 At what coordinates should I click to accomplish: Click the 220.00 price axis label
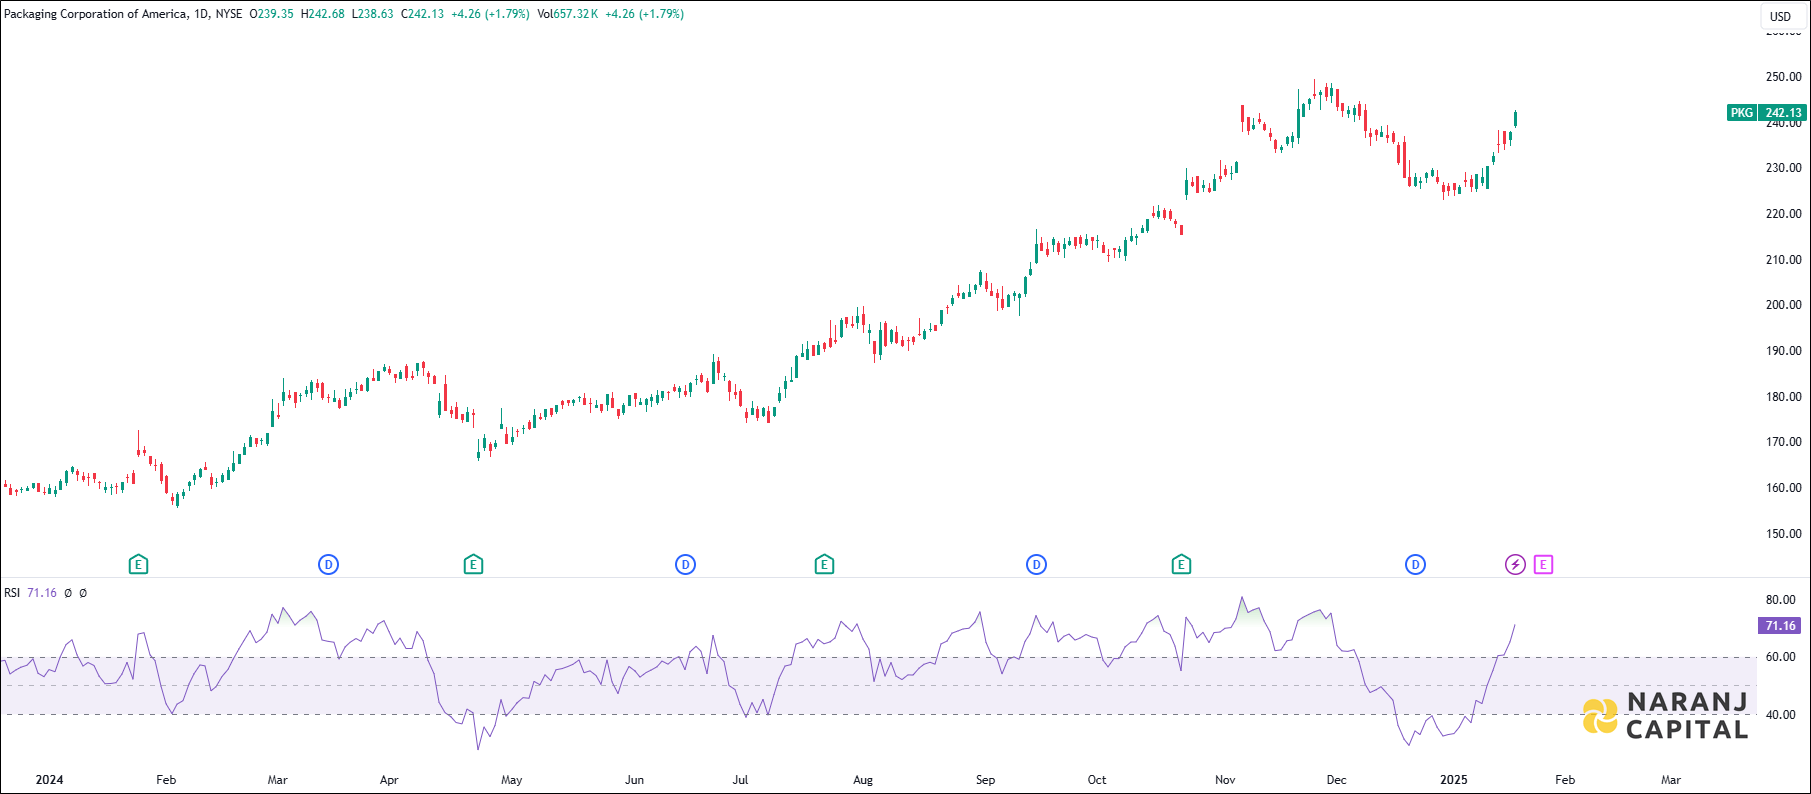1784,214
